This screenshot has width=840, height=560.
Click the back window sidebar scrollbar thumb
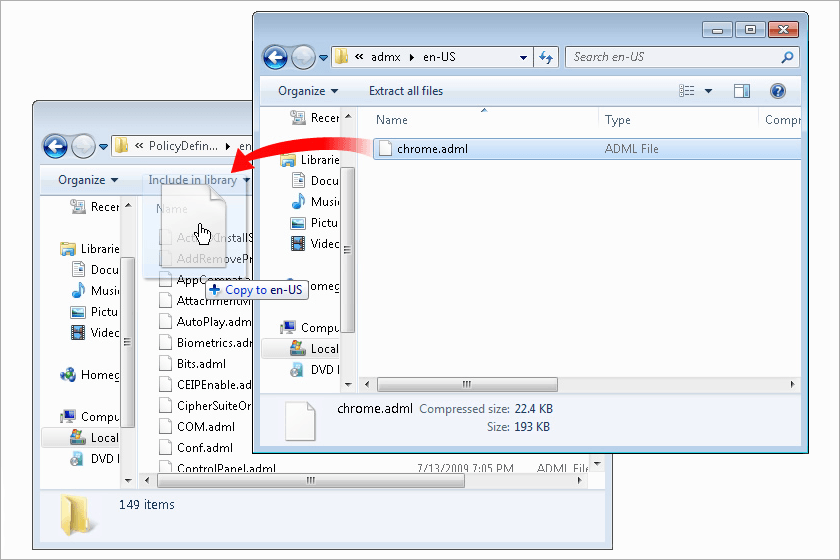[127, 342]
